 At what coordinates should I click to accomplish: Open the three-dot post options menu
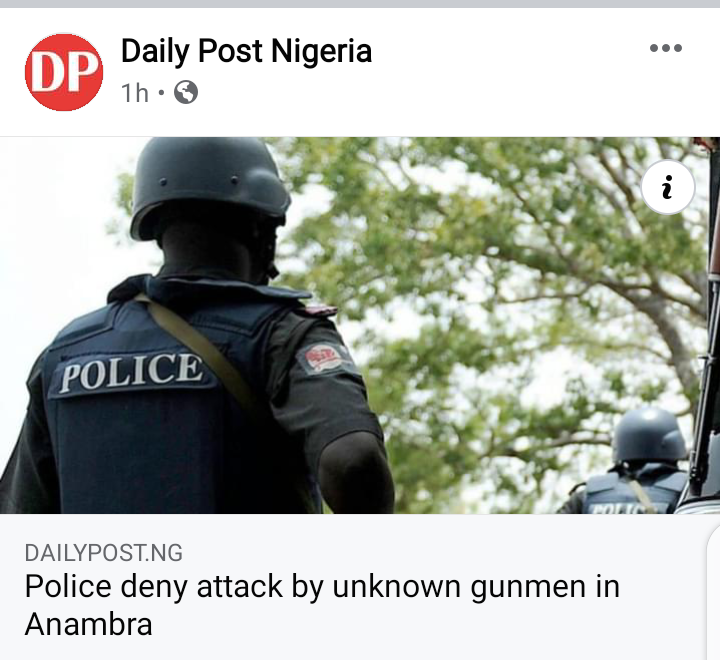[x=666, y=48]
